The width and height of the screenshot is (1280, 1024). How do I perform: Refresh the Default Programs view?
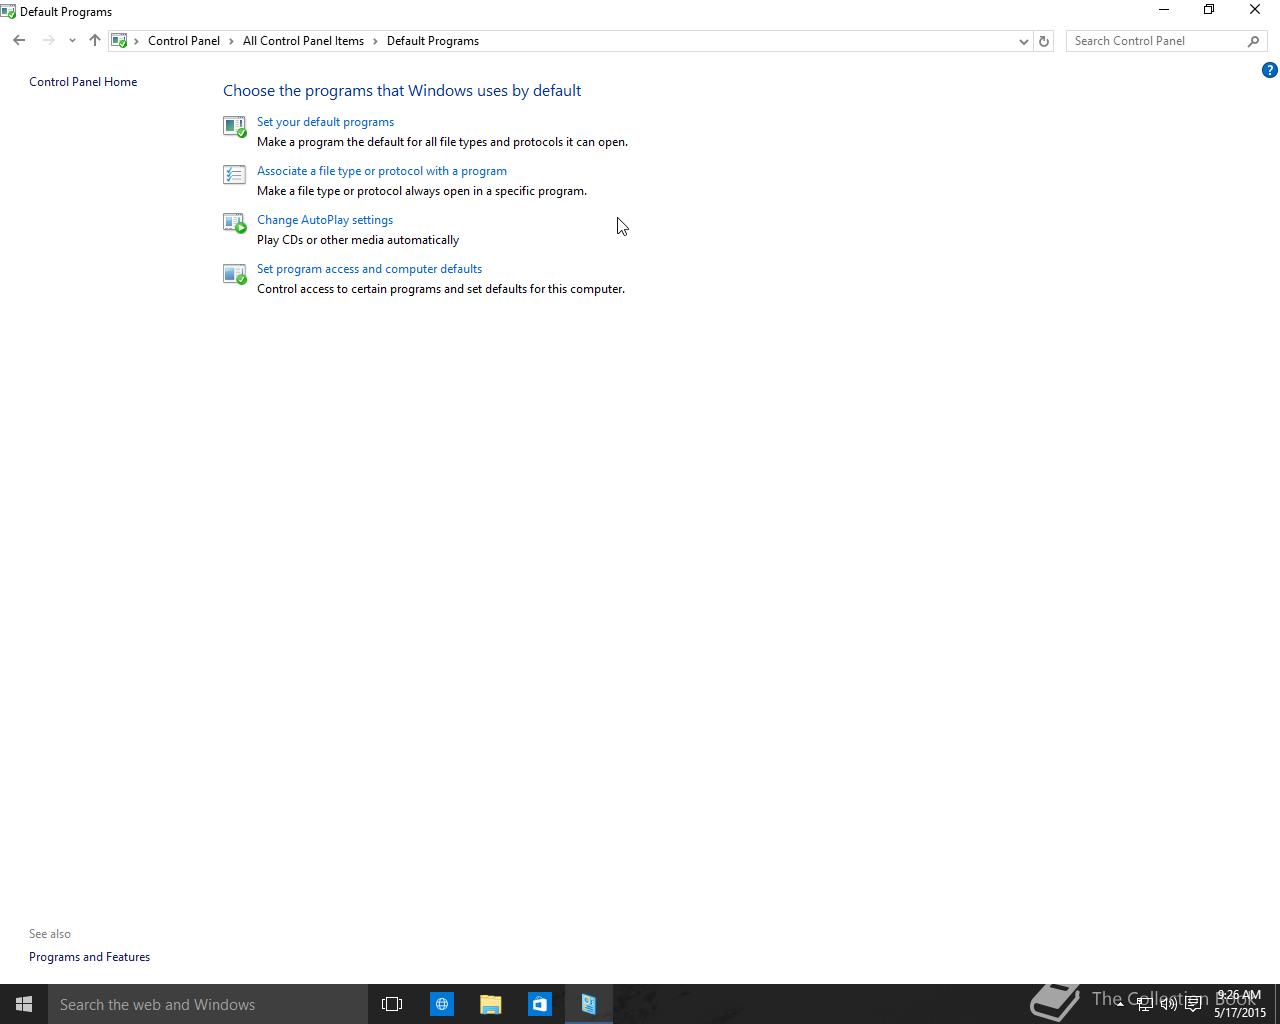[1043, 41]
